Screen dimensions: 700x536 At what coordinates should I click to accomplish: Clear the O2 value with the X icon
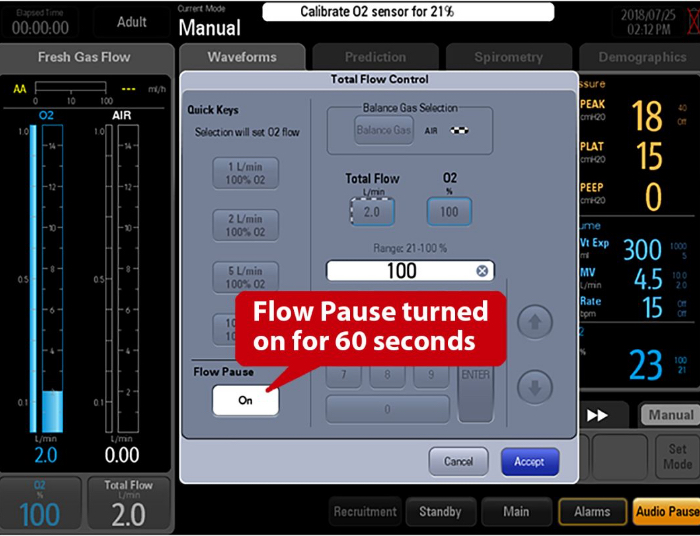point(482,271)
